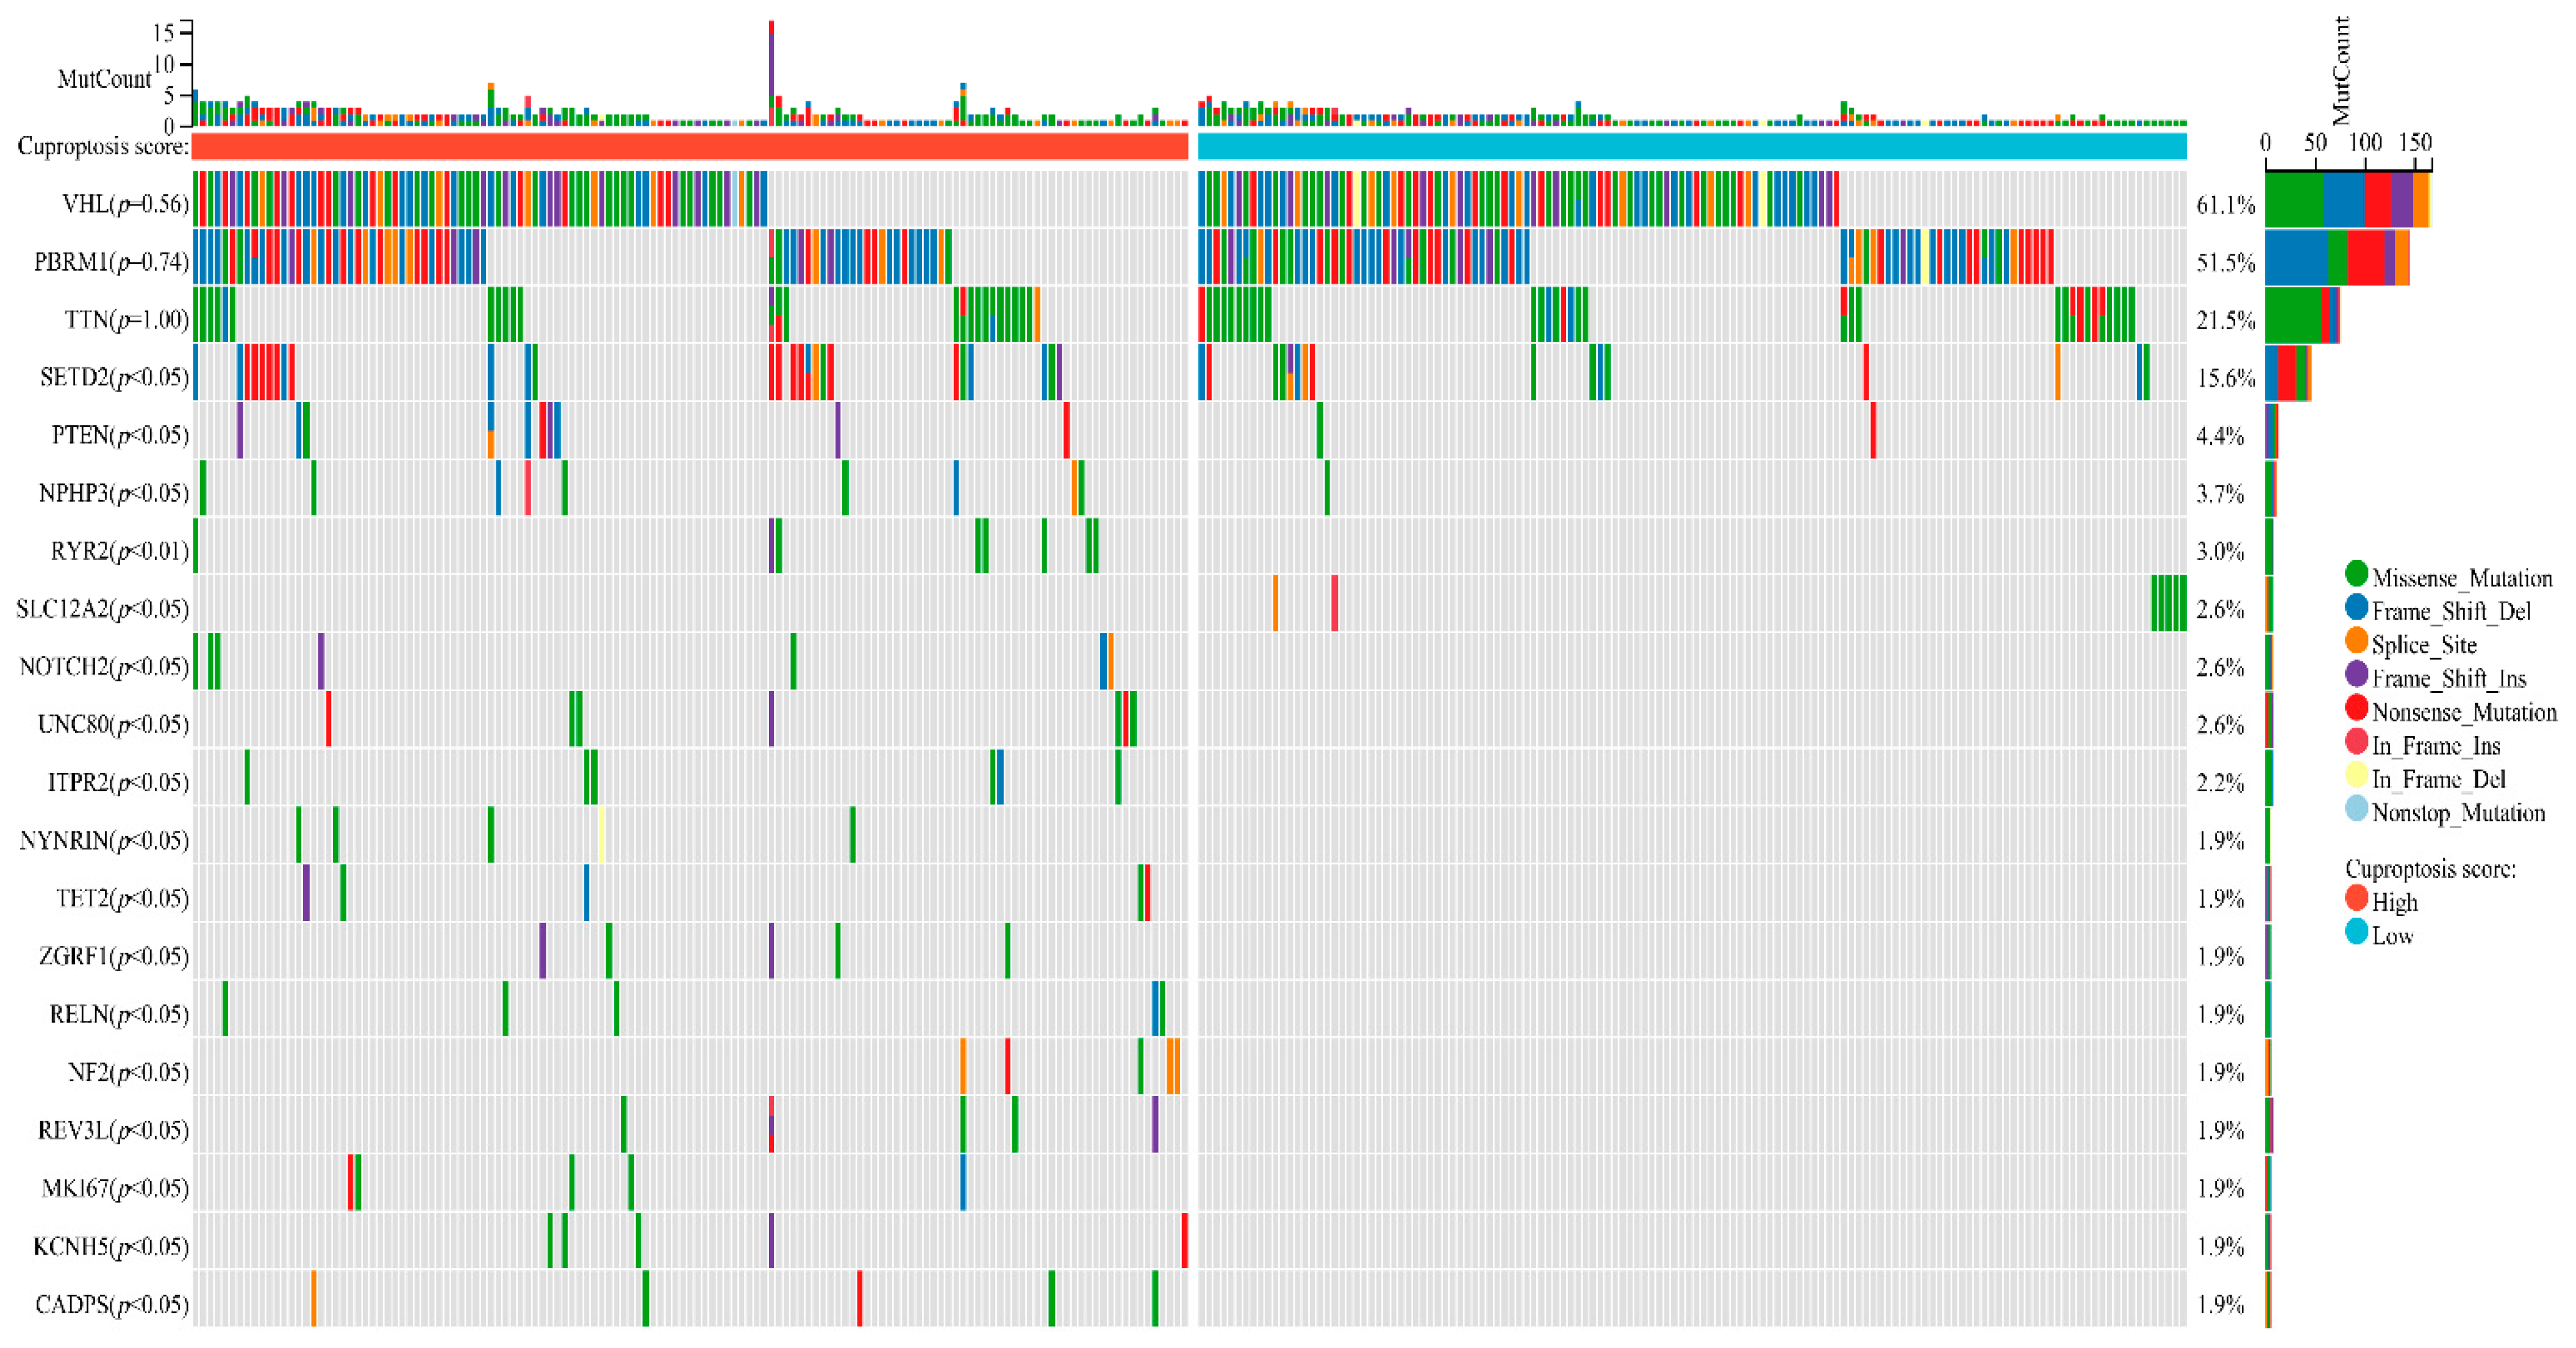This screenshot has width=2576, height=1348.
Task: Click the green Missense_Mutation legend dot
Action: click(2356, 574)
